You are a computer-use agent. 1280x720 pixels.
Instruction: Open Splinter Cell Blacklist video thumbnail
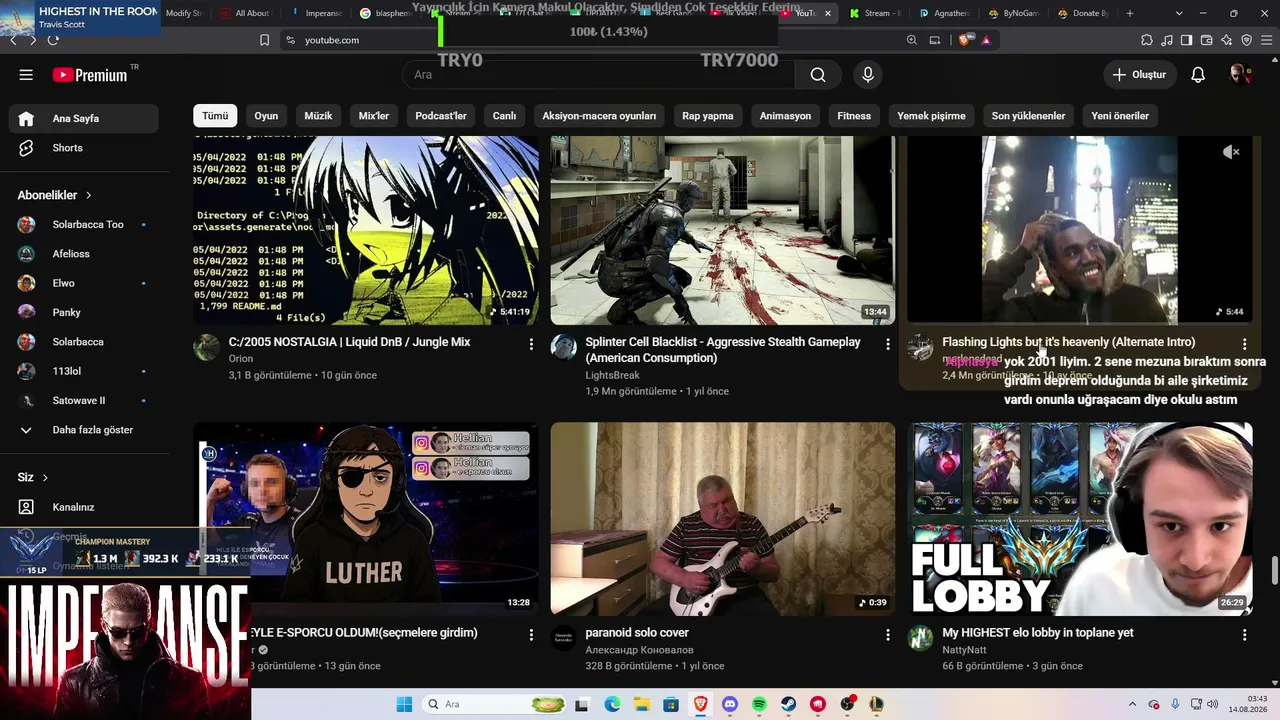pos(723,230)
